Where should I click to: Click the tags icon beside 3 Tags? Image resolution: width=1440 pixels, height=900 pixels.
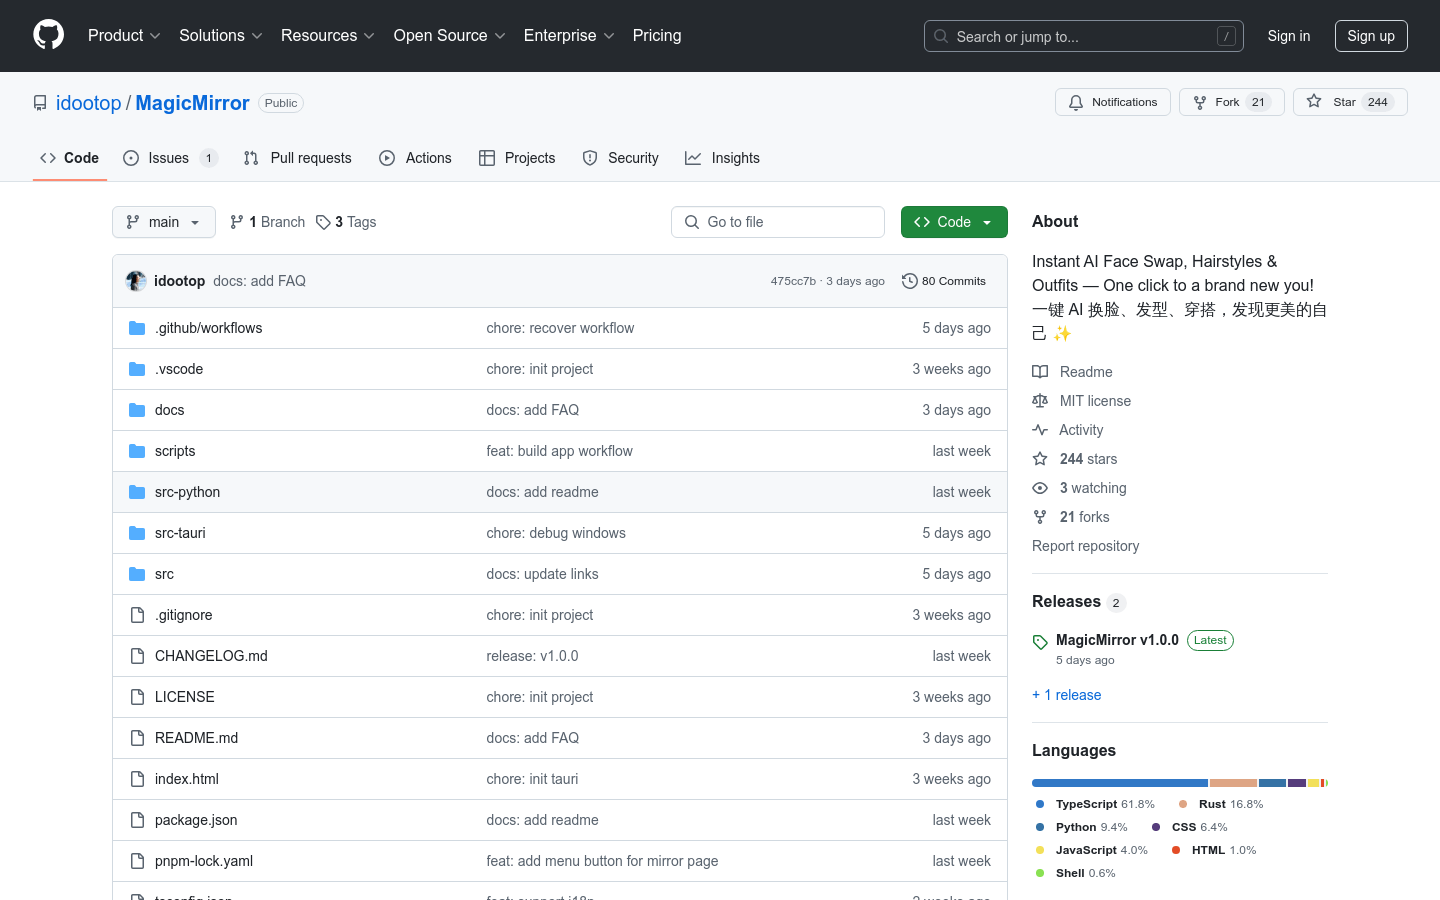tap(323, 222)
